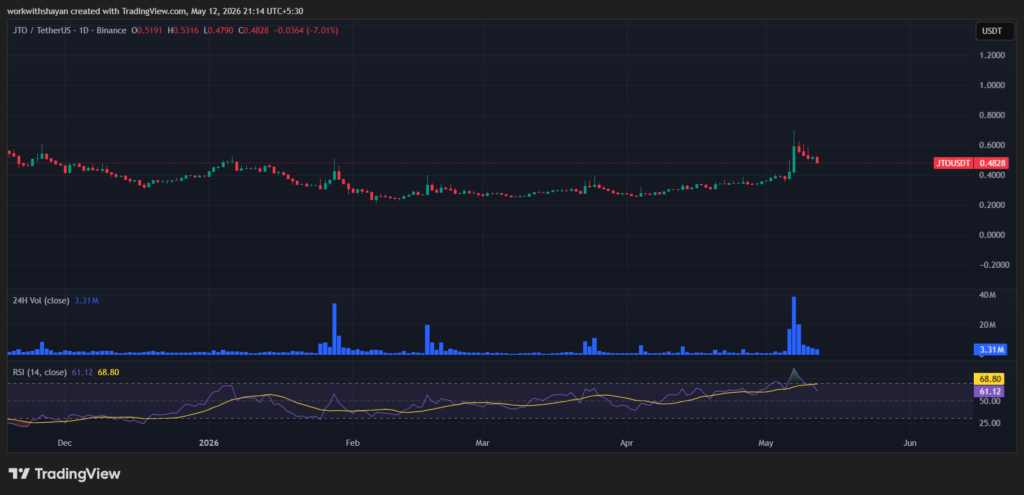Click the Apr label on time axis
Viewport: 1024px width, 495px height.
[626, 443]
